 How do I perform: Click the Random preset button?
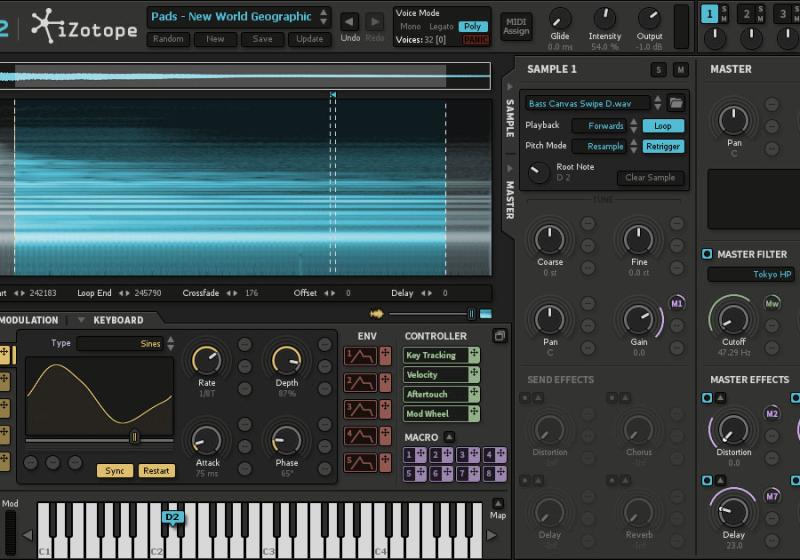168,39
